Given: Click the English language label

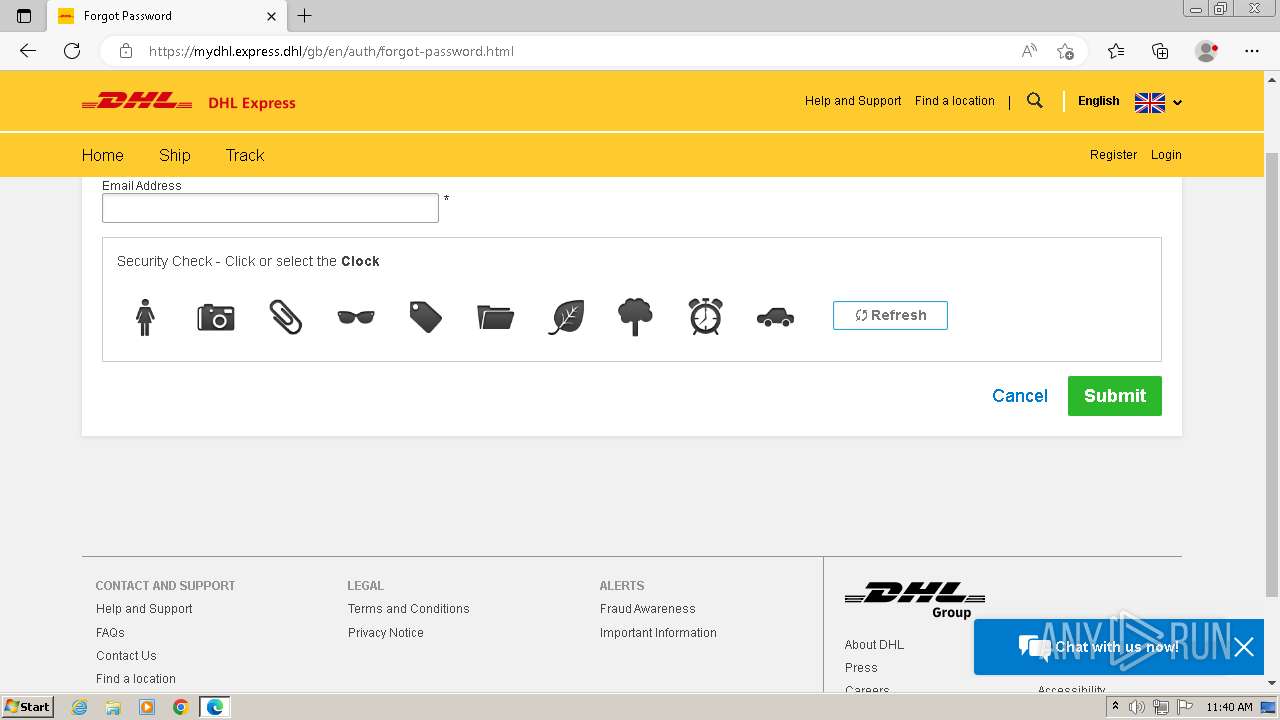Looking at the screenshot, I should [1099, 101].
